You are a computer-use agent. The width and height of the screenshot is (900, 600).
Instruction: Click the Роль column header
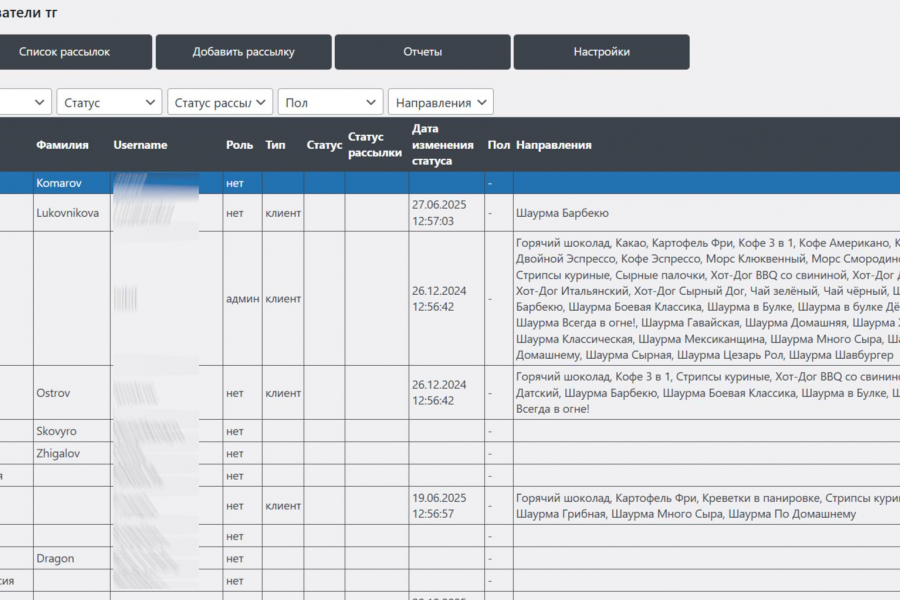[x=239, y=145]
